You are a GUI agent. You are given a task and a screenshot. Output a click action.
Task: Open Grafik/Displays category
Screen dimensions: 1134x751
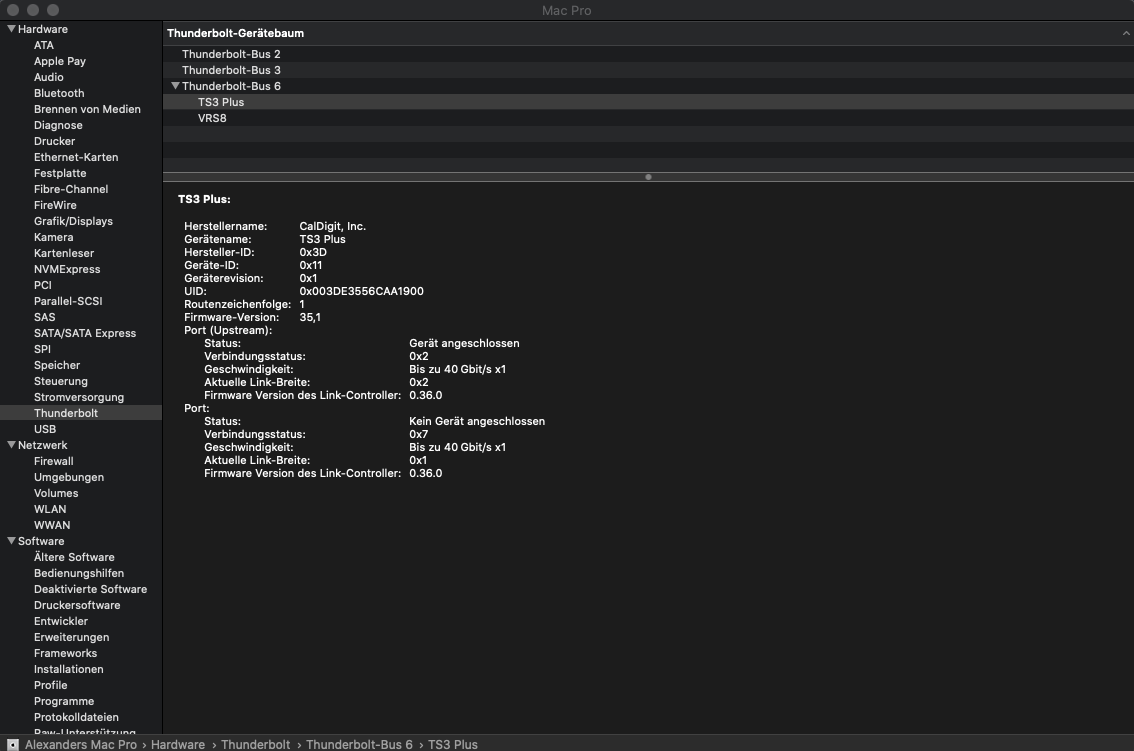click(x=73, y=221)
